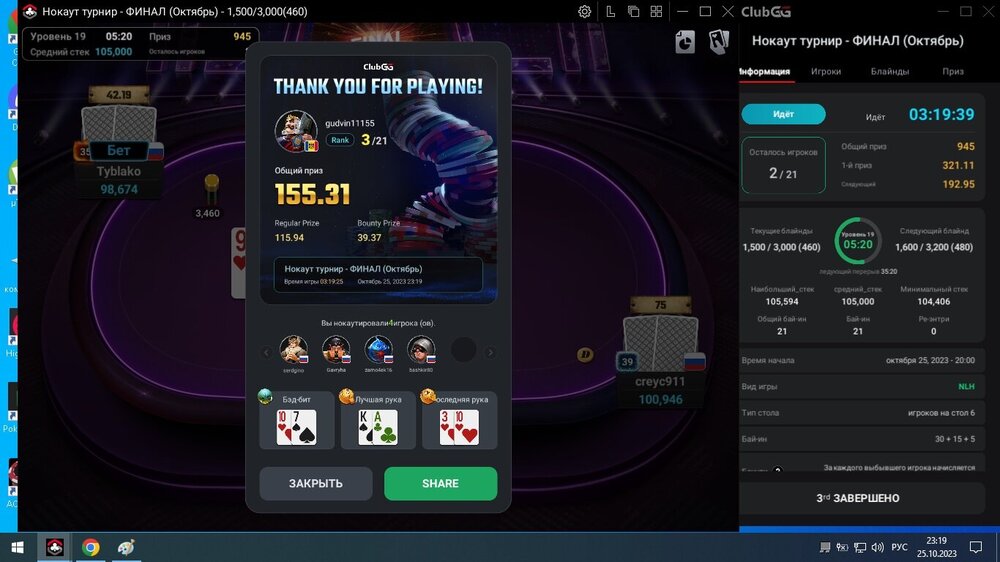This screenshot has width=1000, height=562.
Task: Switch input language via РУС indicator
Action: 899,547
